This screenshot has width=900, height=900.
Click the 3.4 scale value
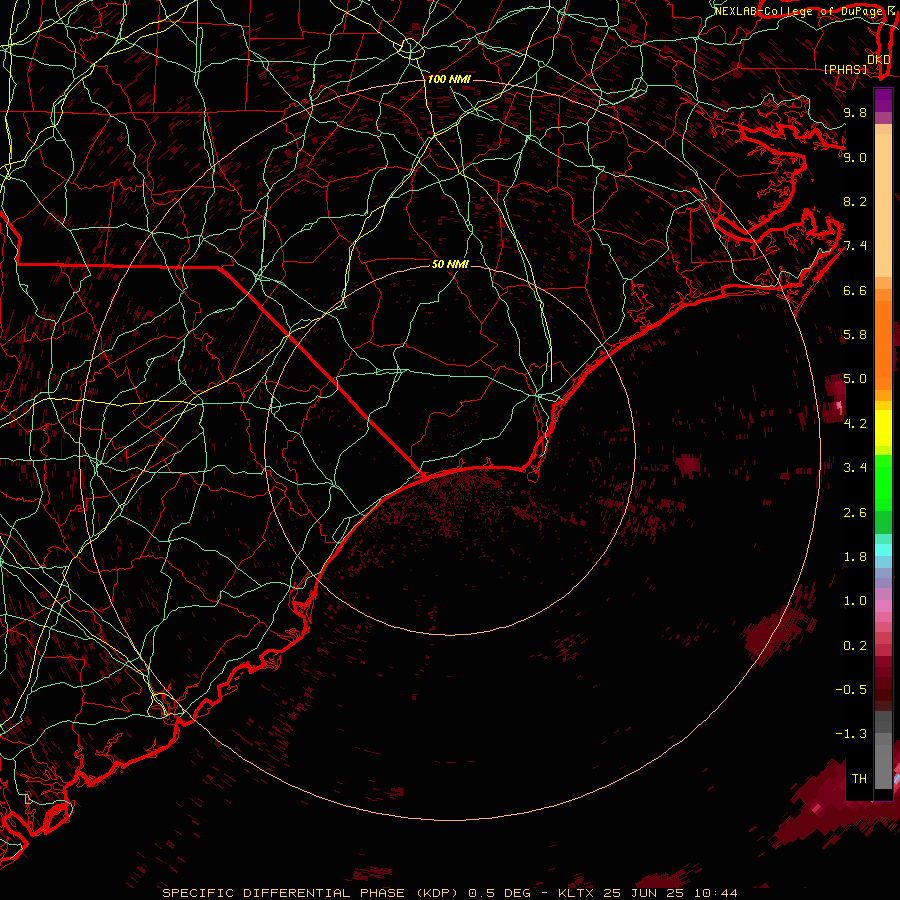(855, 468)
